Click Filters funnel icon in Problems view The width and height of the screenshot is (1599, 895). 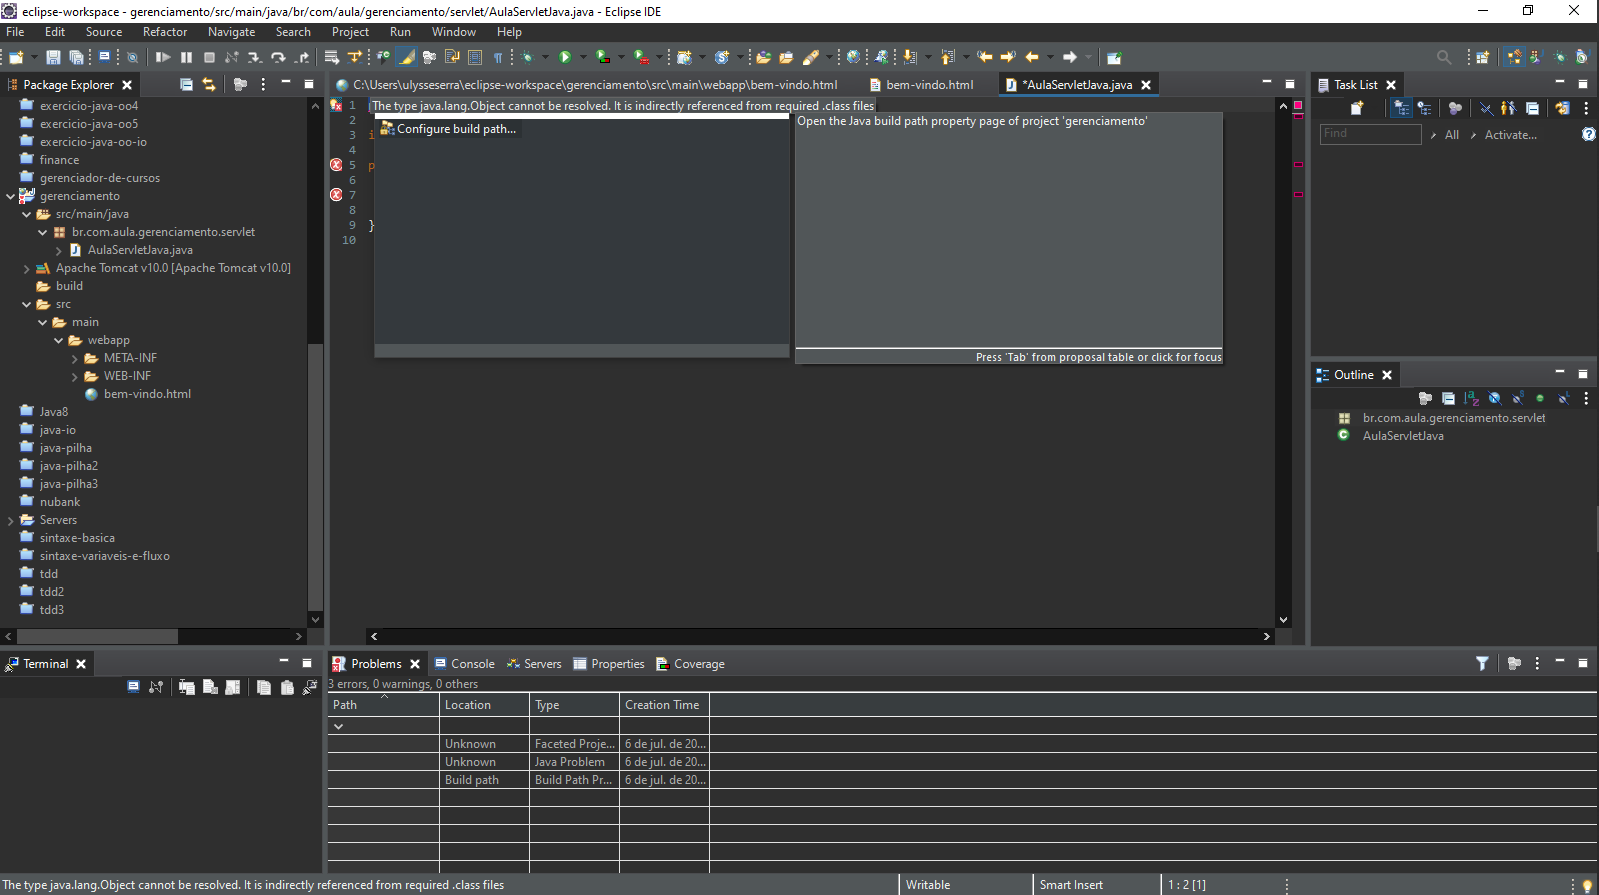(x=1482, y=663)
